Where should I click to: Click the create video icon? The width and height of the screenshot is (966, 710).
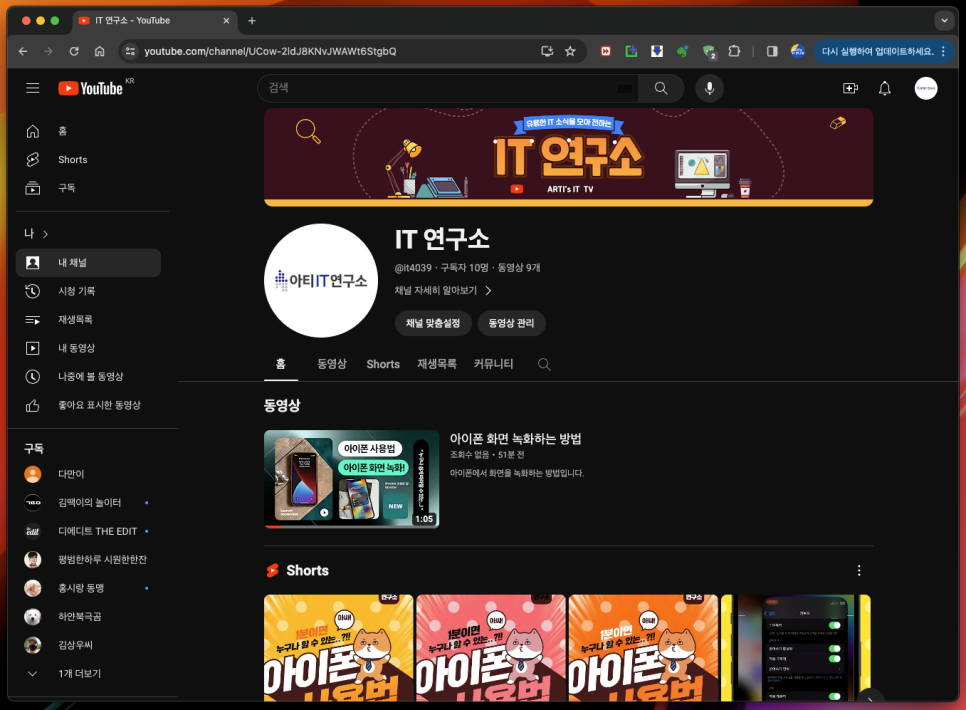click(x=850, y=88)
